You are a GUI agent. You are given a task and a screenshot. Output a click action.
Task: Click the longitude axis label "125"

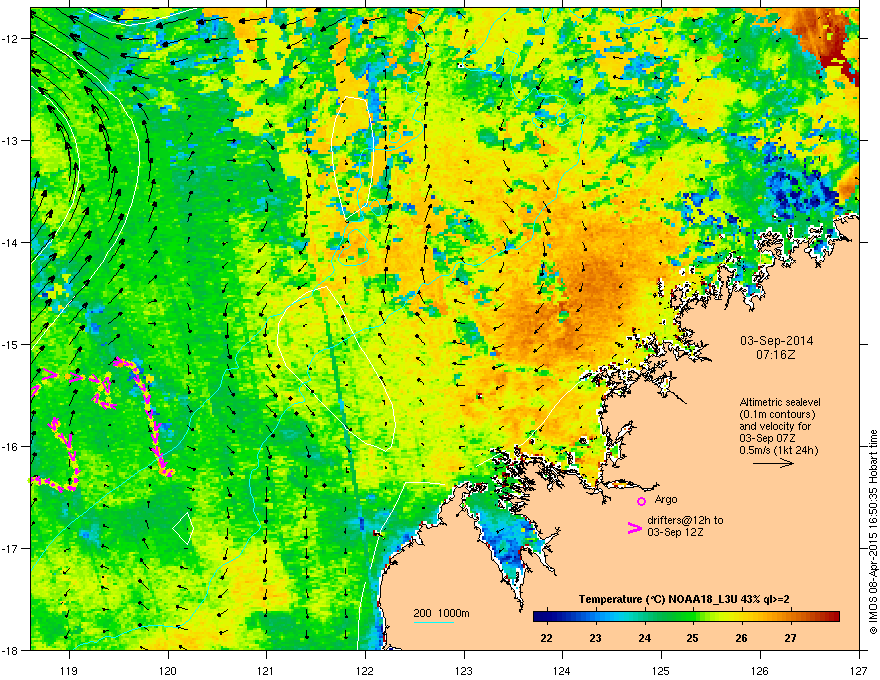pyautogui.click(x=661, y=670)
